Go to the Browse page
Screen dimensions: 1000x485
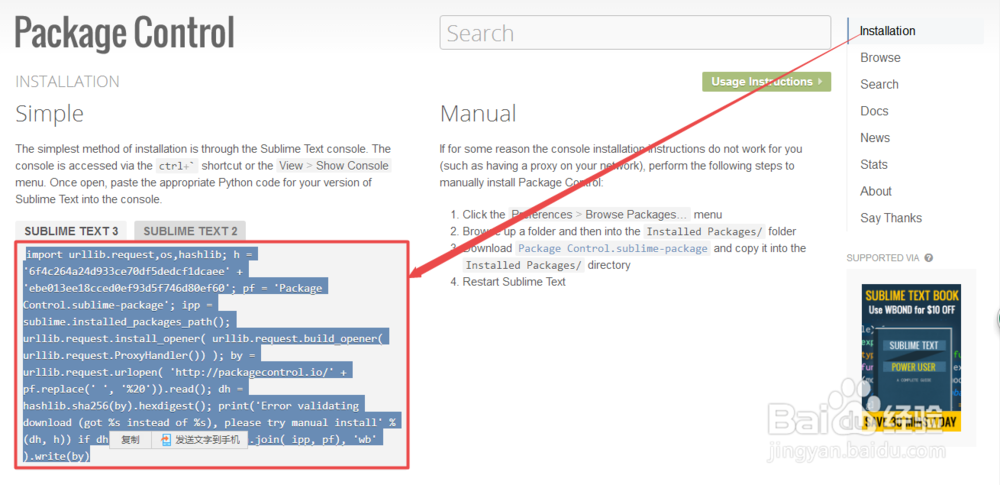(880, 57)
